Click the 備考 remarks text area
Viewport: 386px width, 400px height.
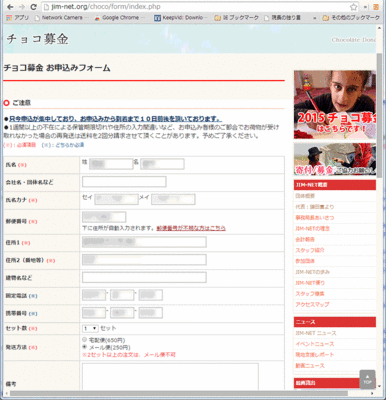[170, 376]
